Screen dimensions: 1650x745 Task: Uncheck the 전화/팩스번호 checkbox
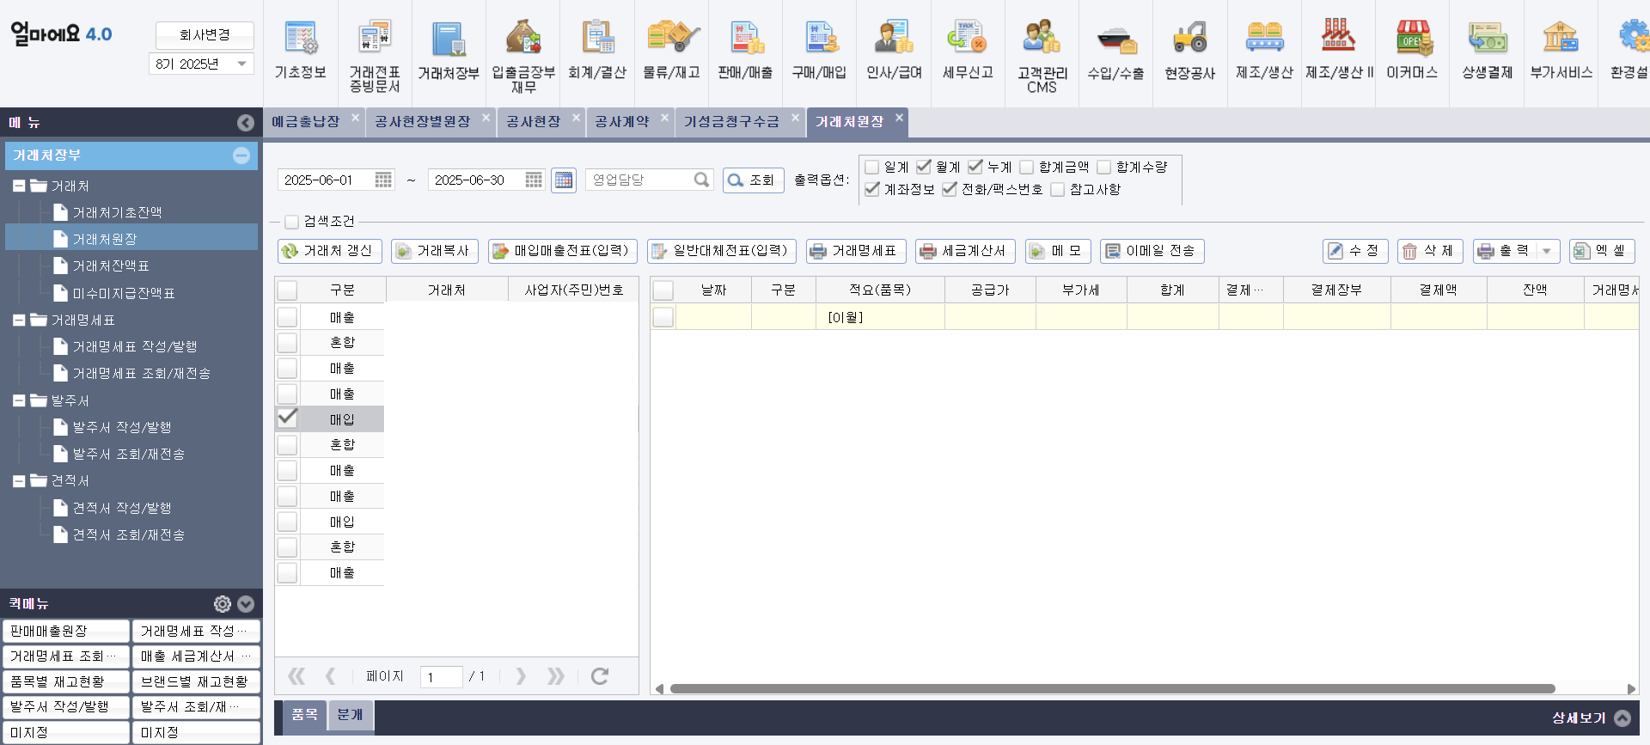[x=949, y=189]
